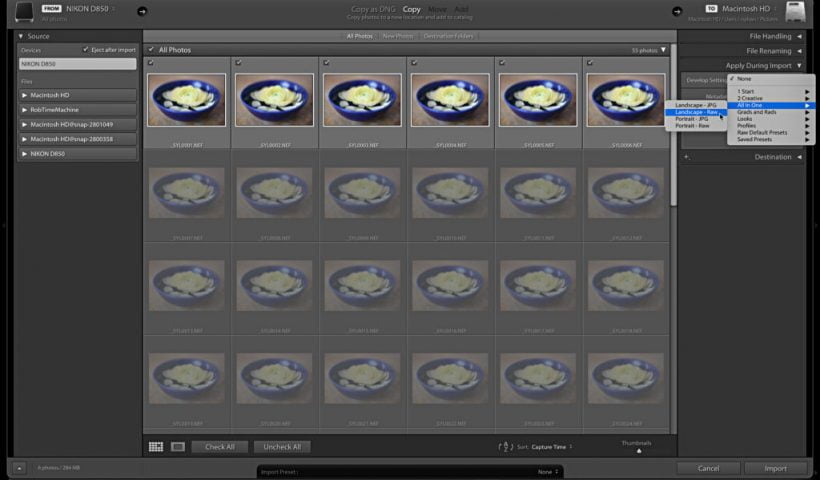Choose Grads and Rads preset submenu
Screen dimensions: 820x480
(762, 112)
